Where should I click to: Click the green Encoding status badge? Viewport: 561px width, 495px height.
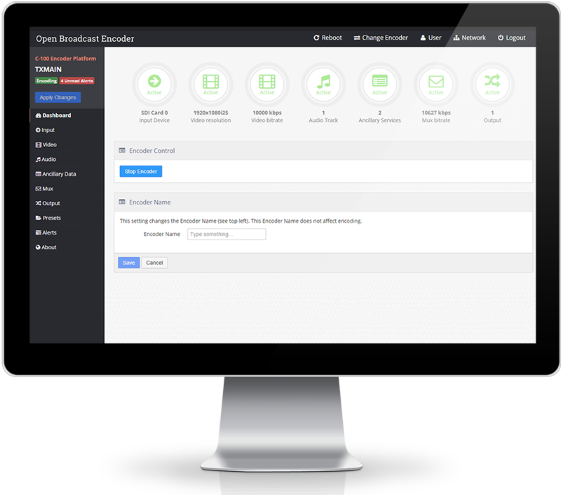47,81
